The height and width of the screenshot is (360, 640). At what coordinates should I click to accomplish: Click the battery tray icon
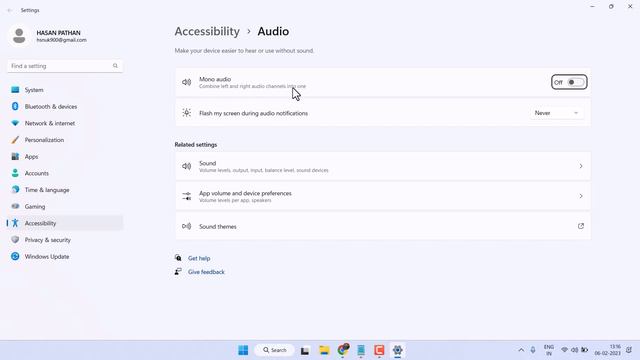pyautogui.click(x=584, y=350)
